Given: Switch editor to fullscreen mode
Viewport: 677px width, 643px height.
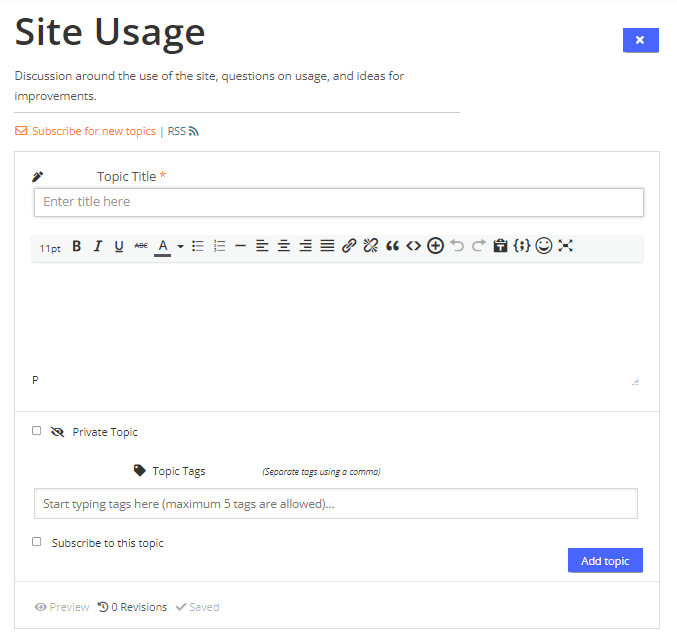Looking at the screenshot, I should 565,246.
